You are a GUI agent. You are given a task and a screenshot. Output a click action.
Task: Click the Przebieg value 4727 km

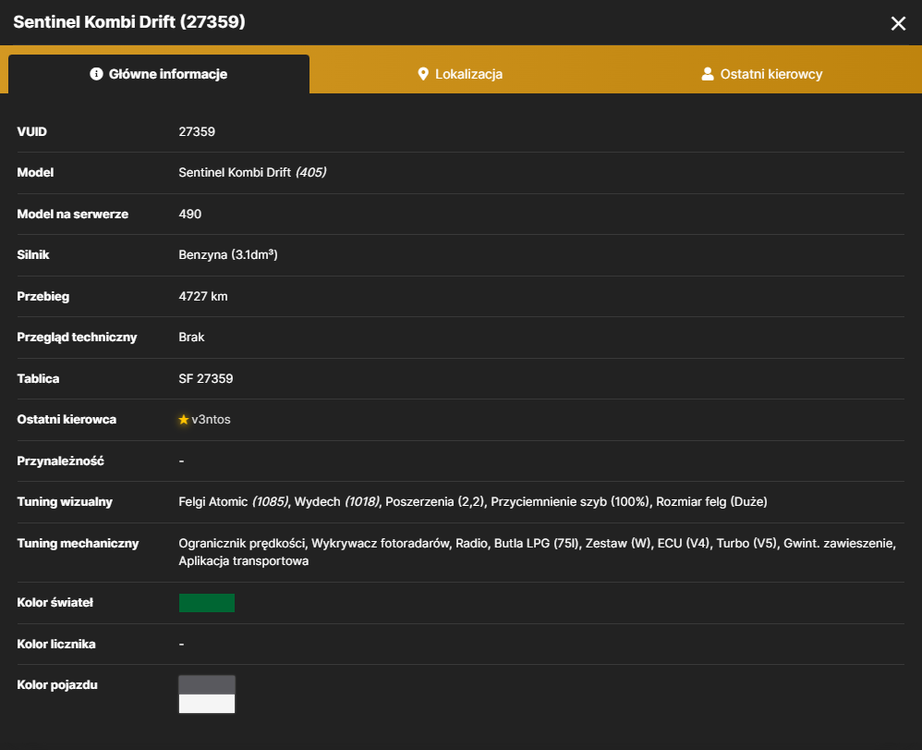click(203, 296)
